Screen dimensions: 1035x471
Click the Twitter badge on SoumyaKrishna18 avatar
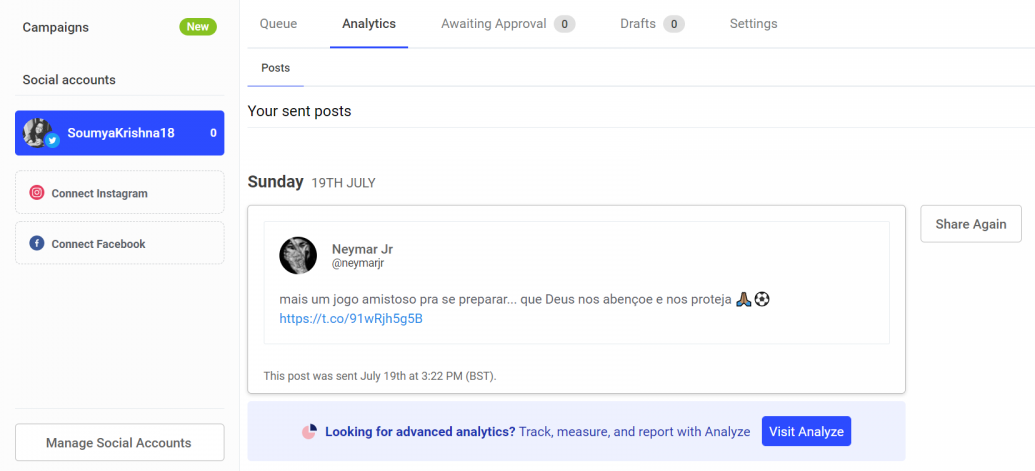click(x=53, y=141)
